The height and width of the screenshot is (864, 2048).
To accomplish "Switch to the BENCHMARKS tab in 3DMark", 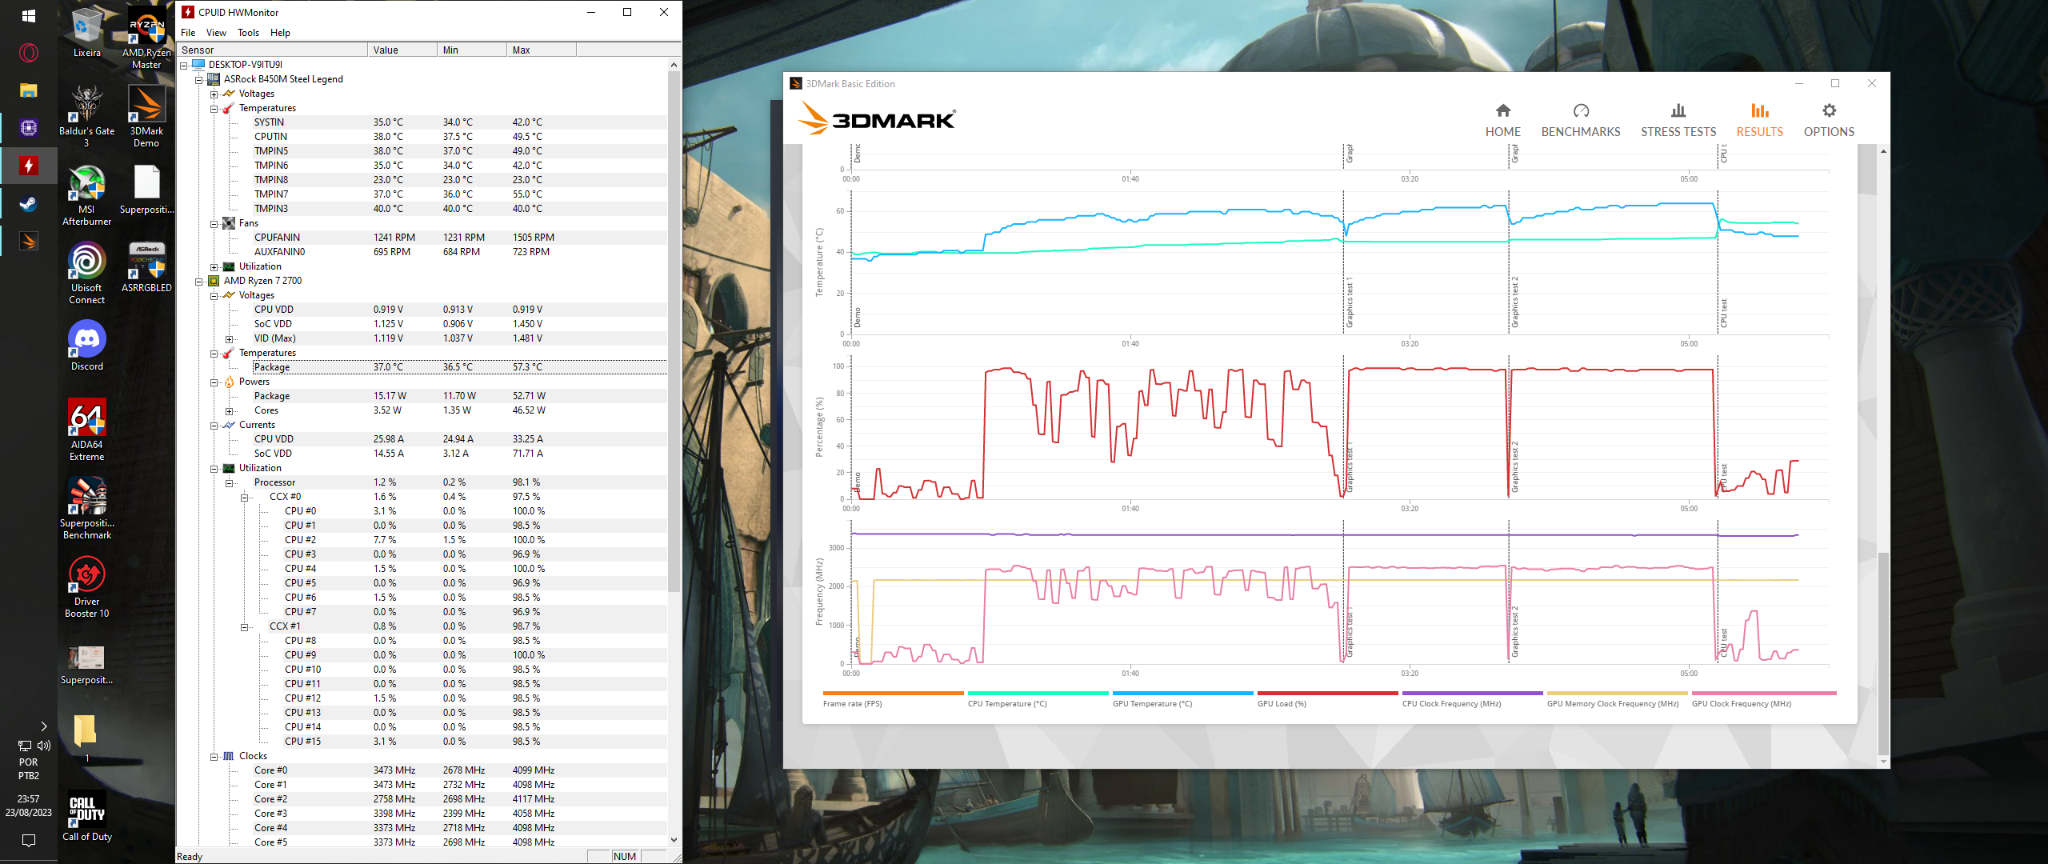I will (1581, 120).
